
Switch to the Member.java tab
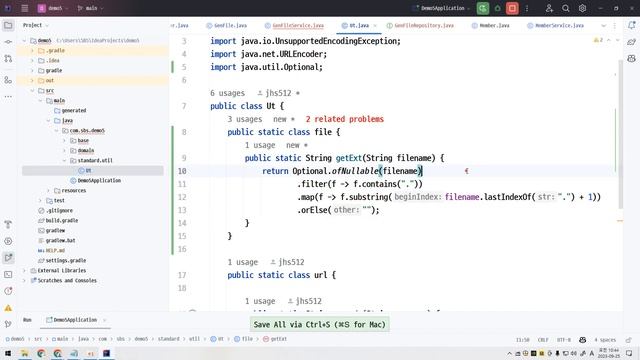point(490,25)
